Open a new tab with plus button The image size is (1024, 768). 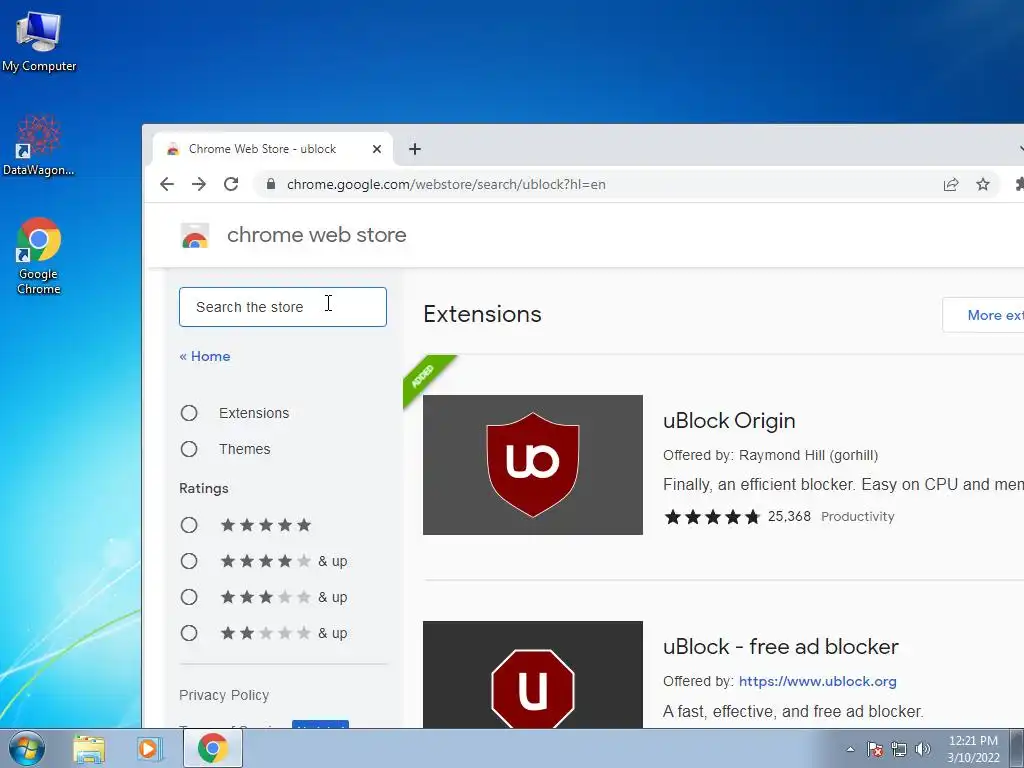click(x=415, y=149)
